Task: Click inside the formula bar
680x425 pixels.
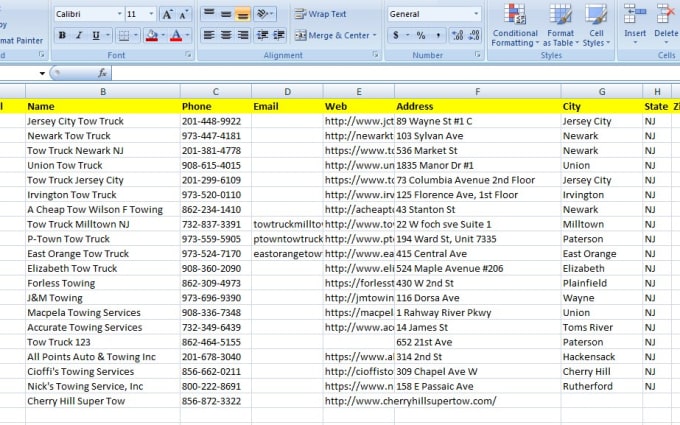Action: (395, 73)
